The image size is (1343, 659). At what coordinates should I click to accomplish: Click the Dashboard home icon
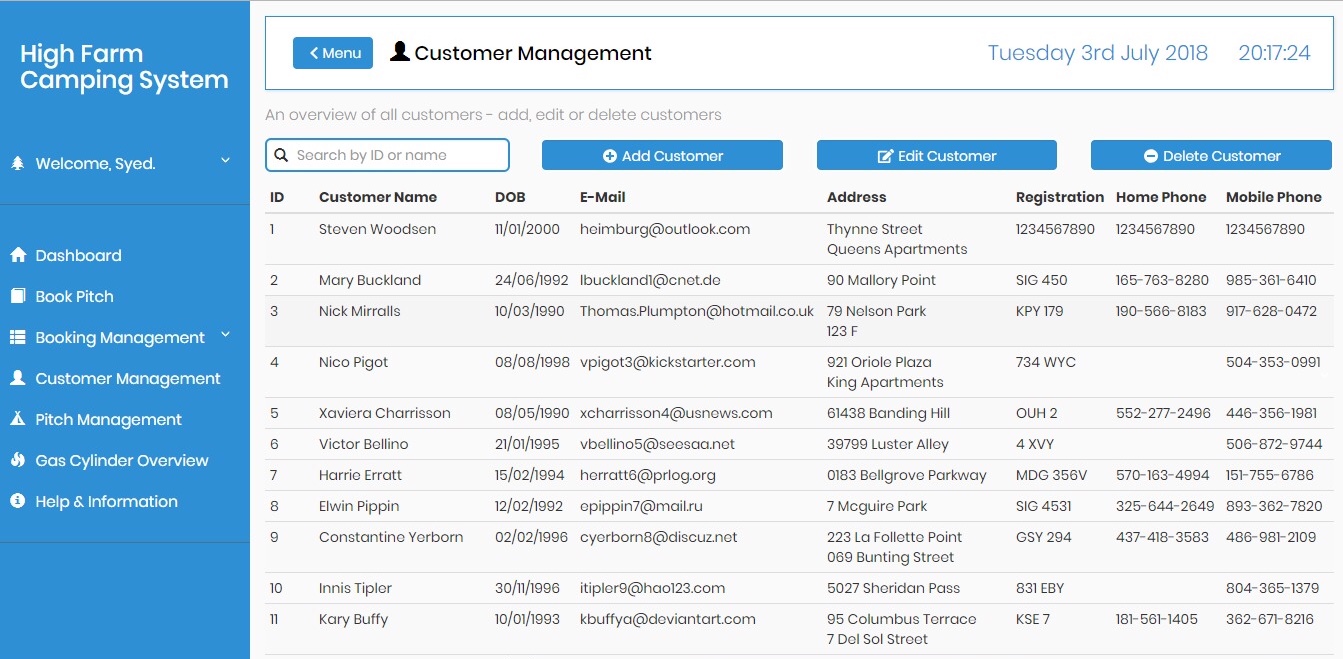(17, 255)
